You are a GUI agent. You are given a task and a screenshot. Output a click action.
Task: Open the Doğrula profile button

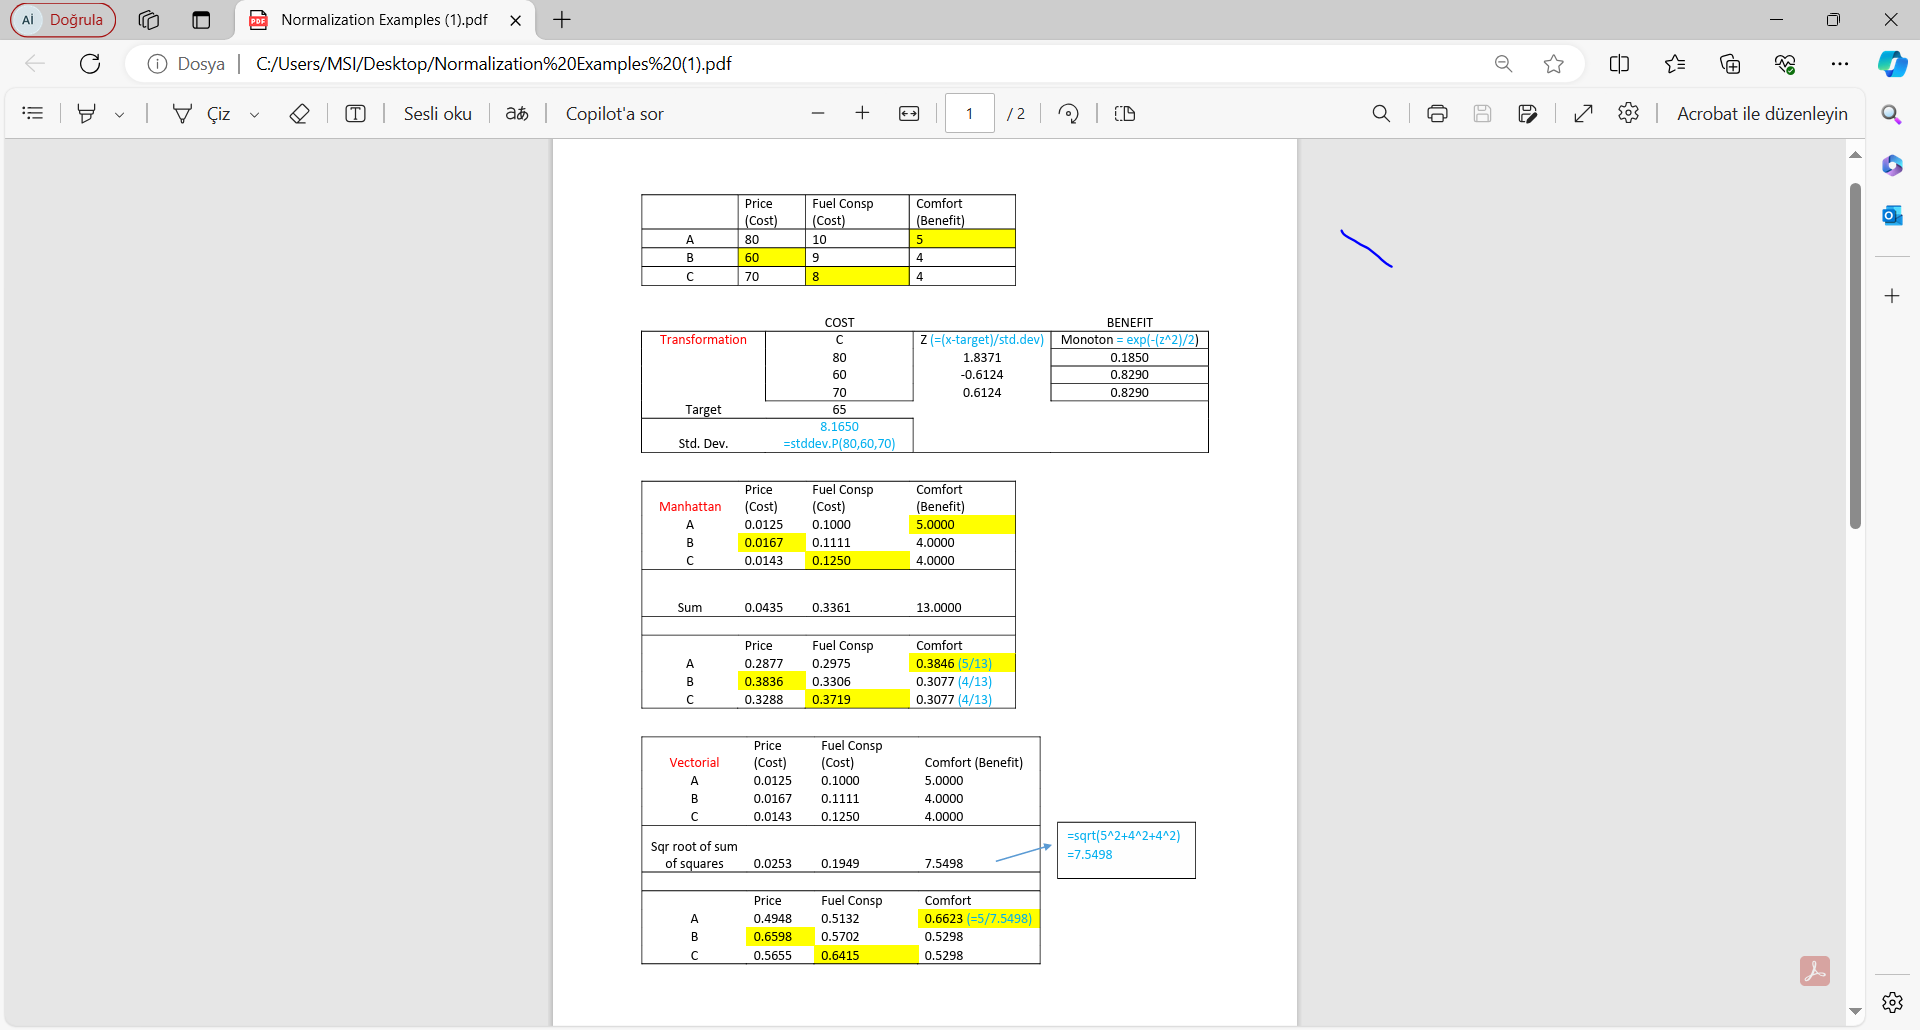pos(63,20)
